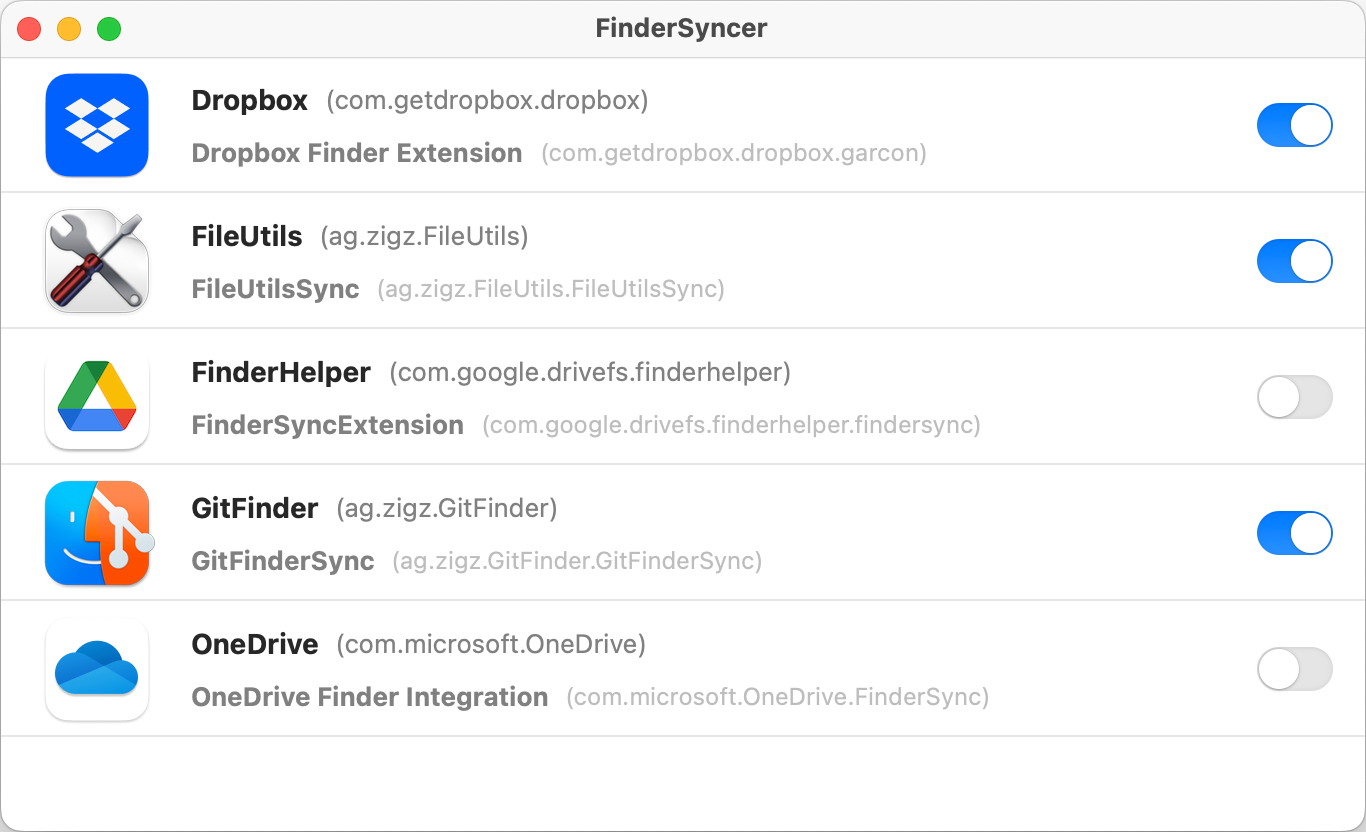The image size is (1366, 832).
Task: Enable the FinderHelper sync extension toggle
Action: point(1294,397)
